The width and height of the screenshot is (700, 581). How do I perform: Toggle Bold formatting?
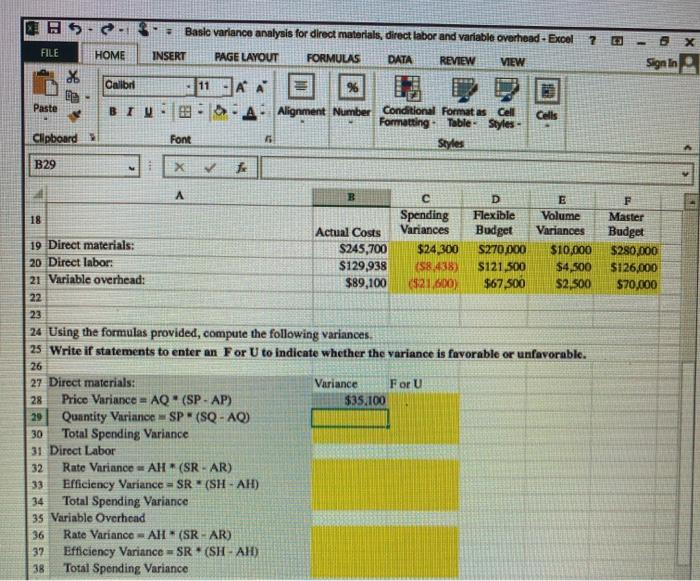113,112
